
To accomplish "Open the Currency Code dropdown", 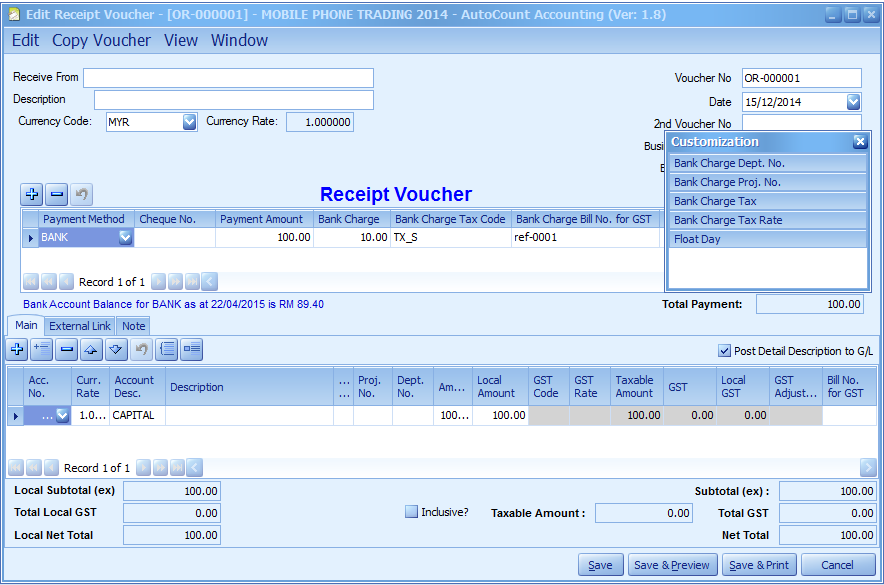I will click(189, 121).
